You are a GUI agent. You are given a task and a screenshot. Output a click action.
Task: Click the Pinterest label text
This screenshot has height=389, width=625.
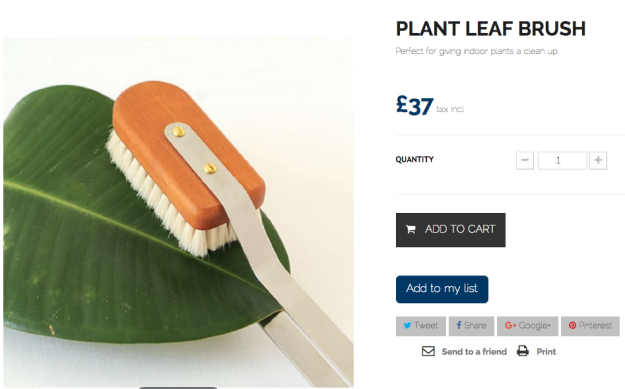pyautogui.click(x=595, y=326)
